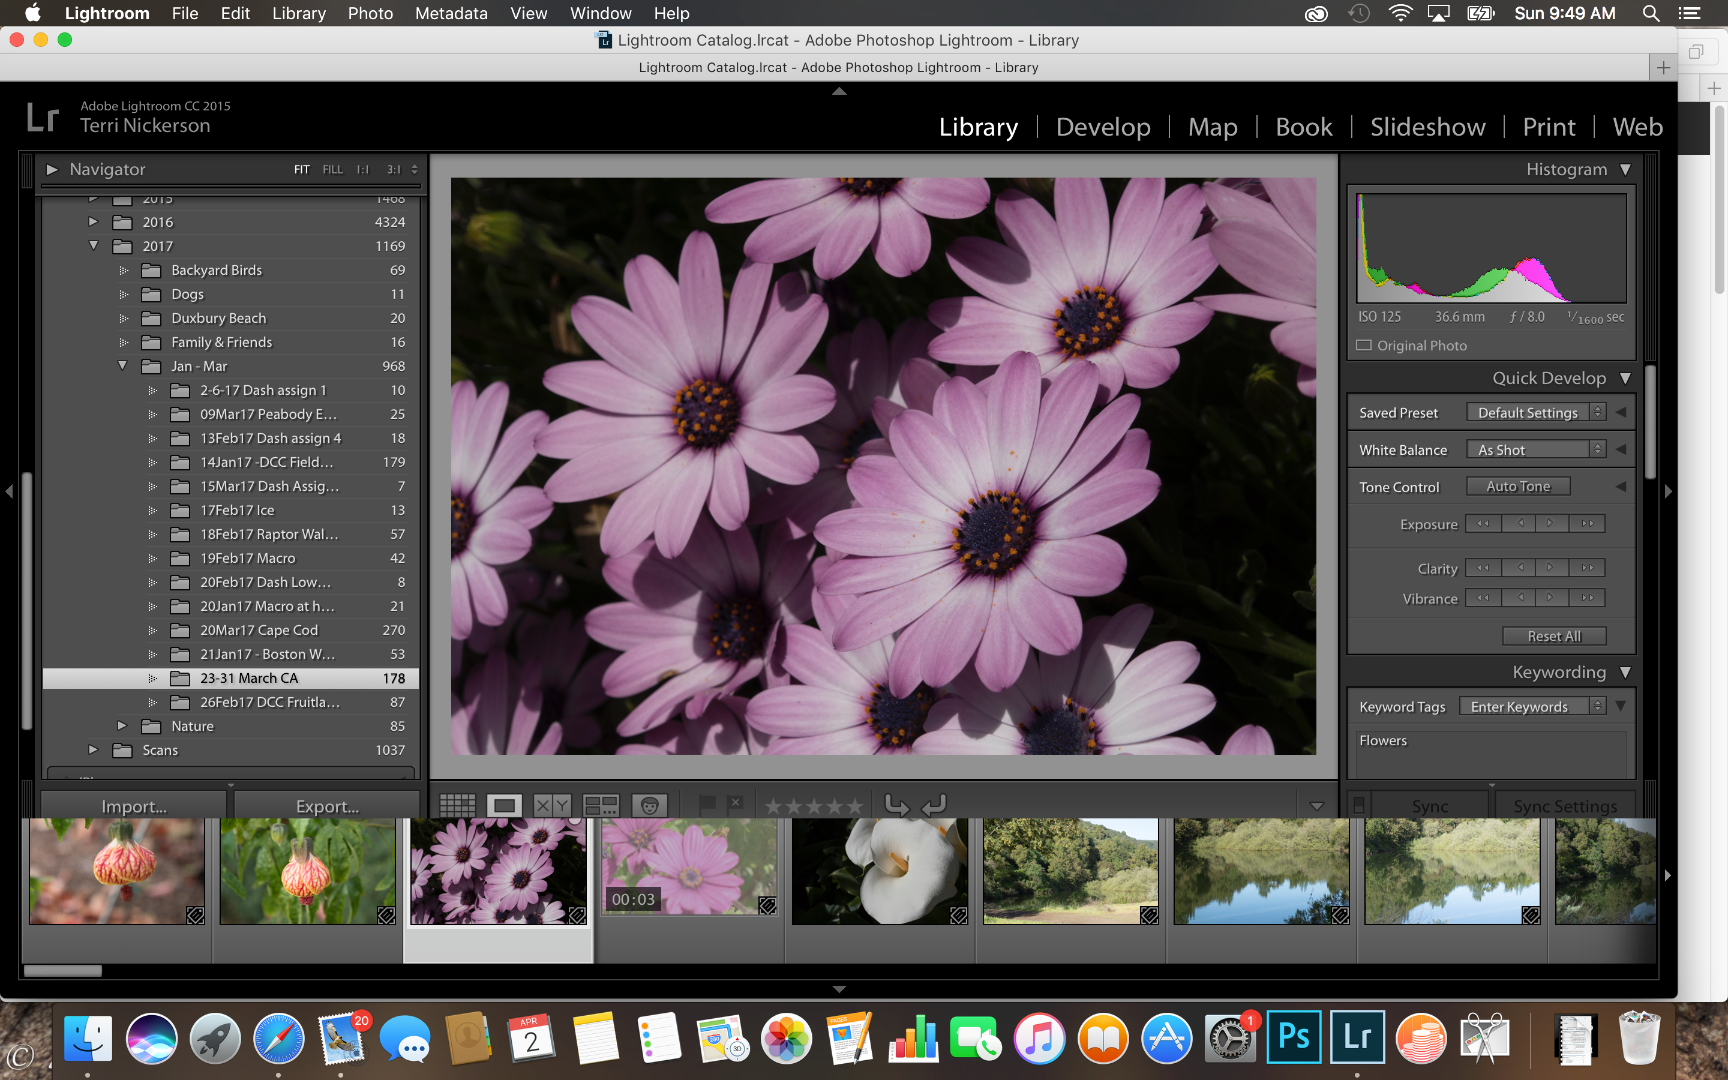The image size is (1728, 1080).
Task: Open Survey view icon
Action: pos(601,806)
